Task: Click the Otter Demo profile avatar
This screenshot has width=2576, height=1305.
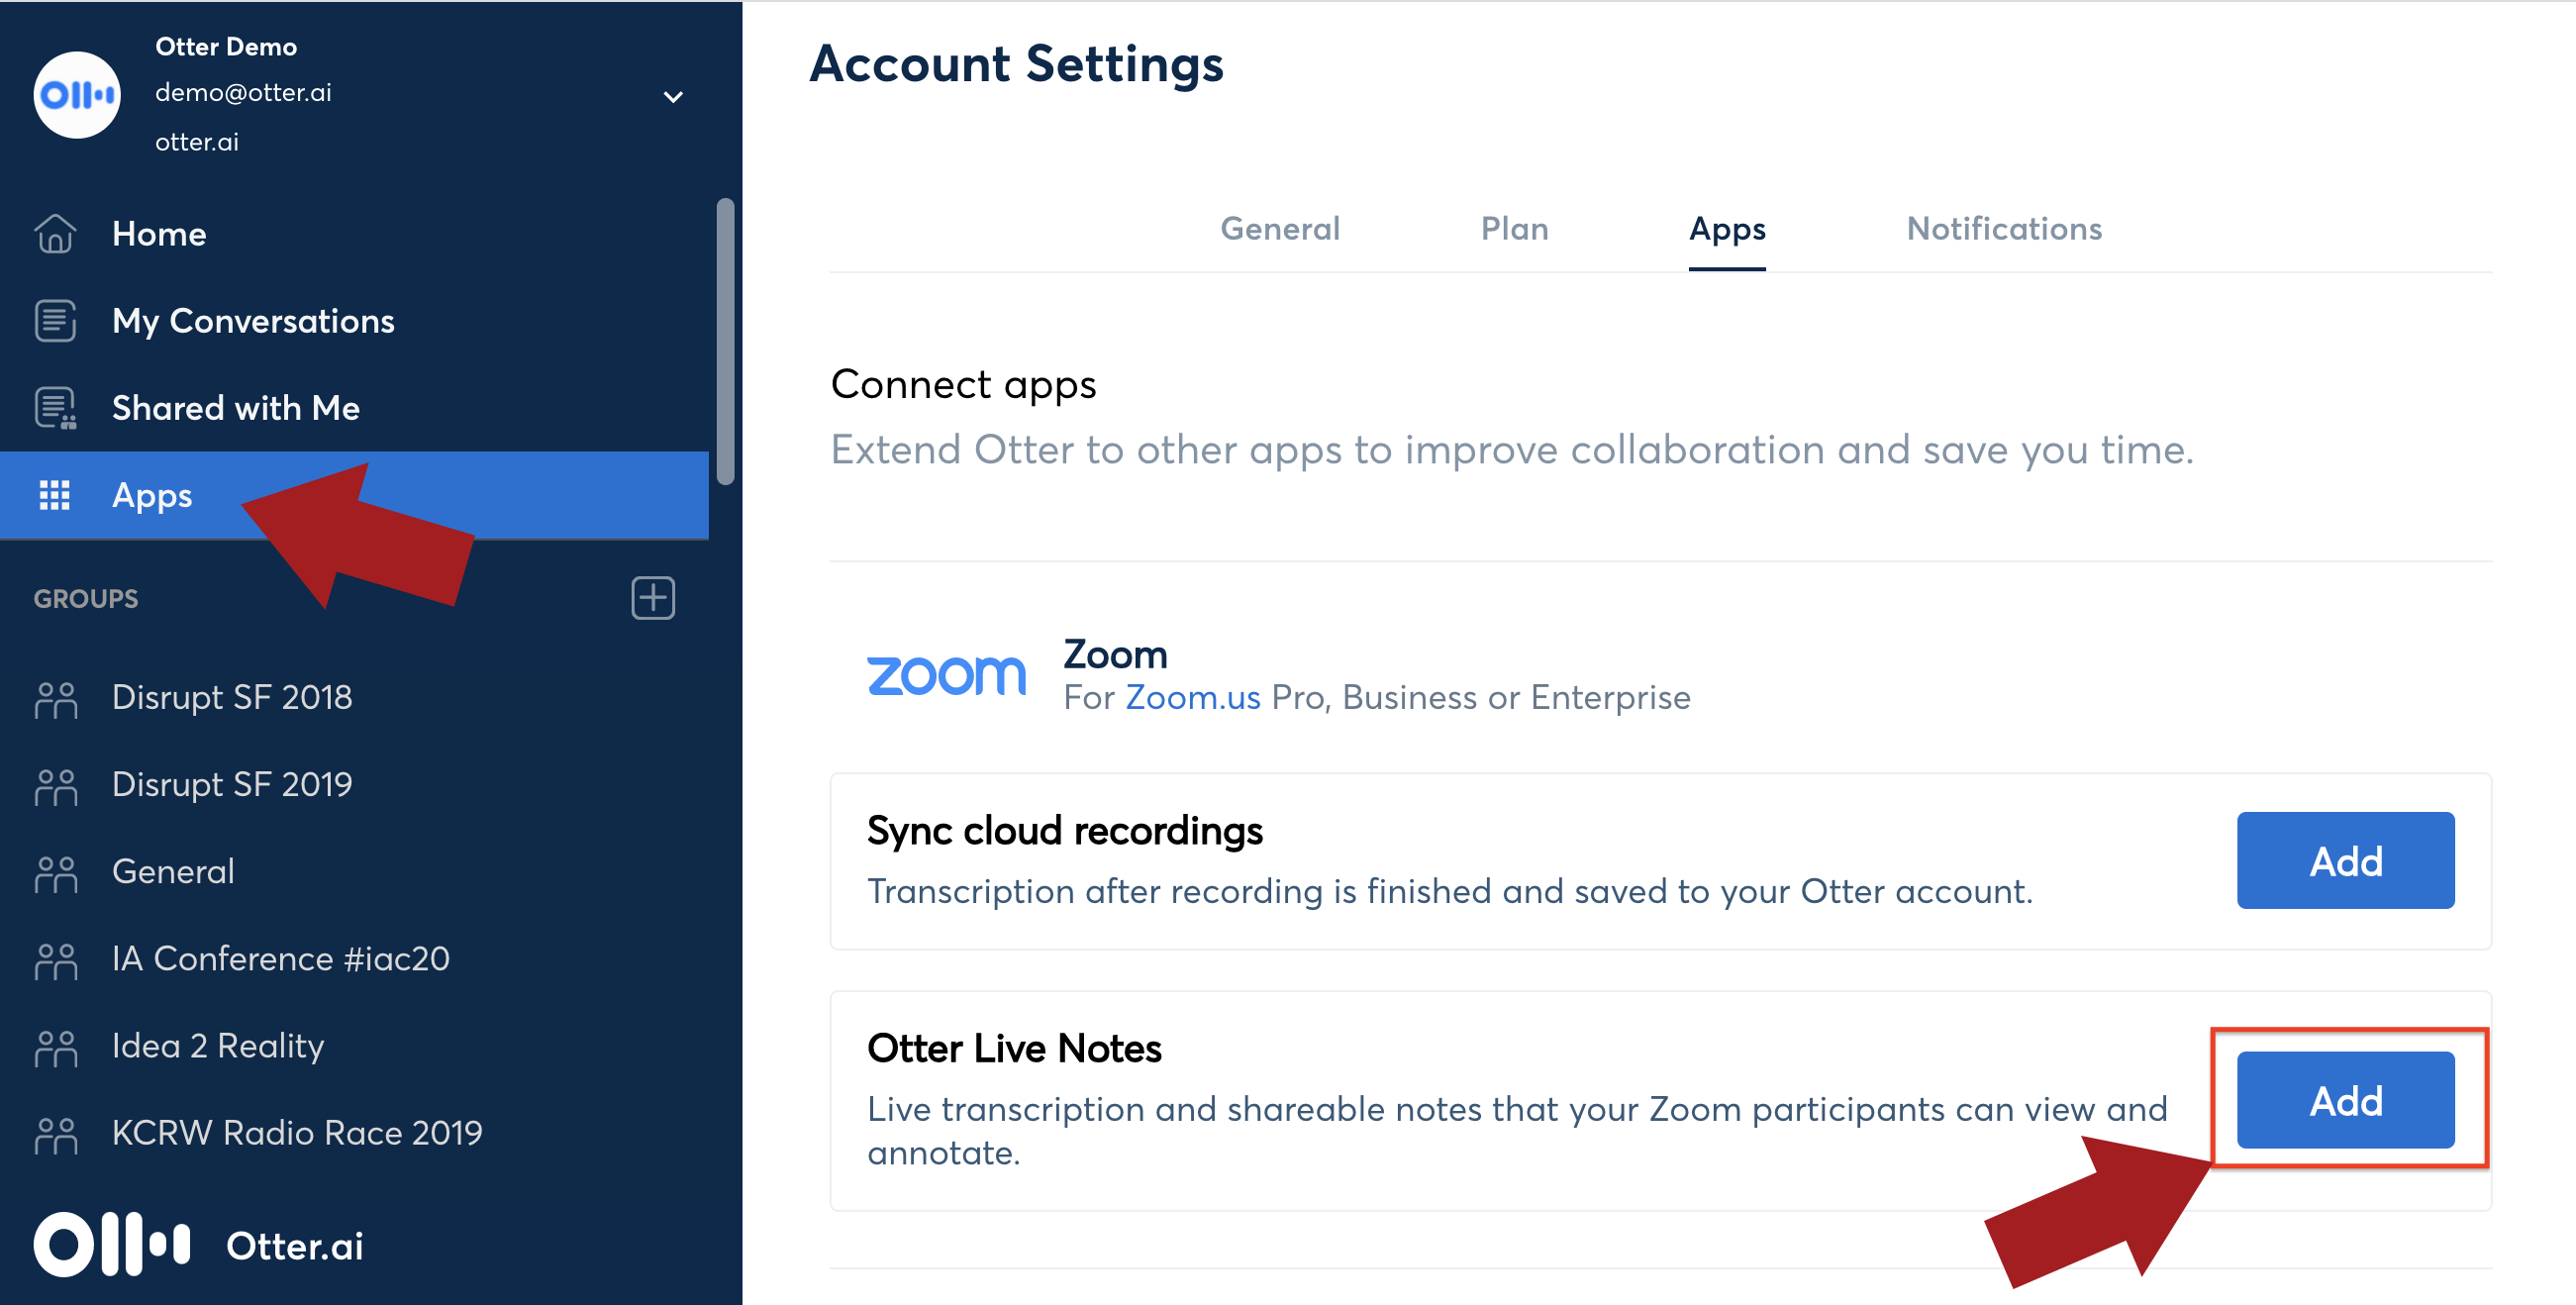Action: (77, 95)
